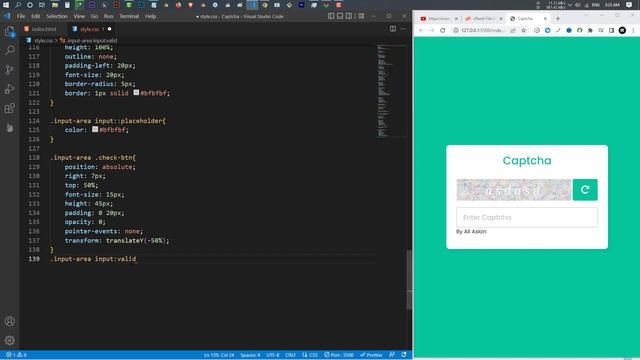Close the Captcha browser tab
The image size is (640, 360).
coord(545,19)
